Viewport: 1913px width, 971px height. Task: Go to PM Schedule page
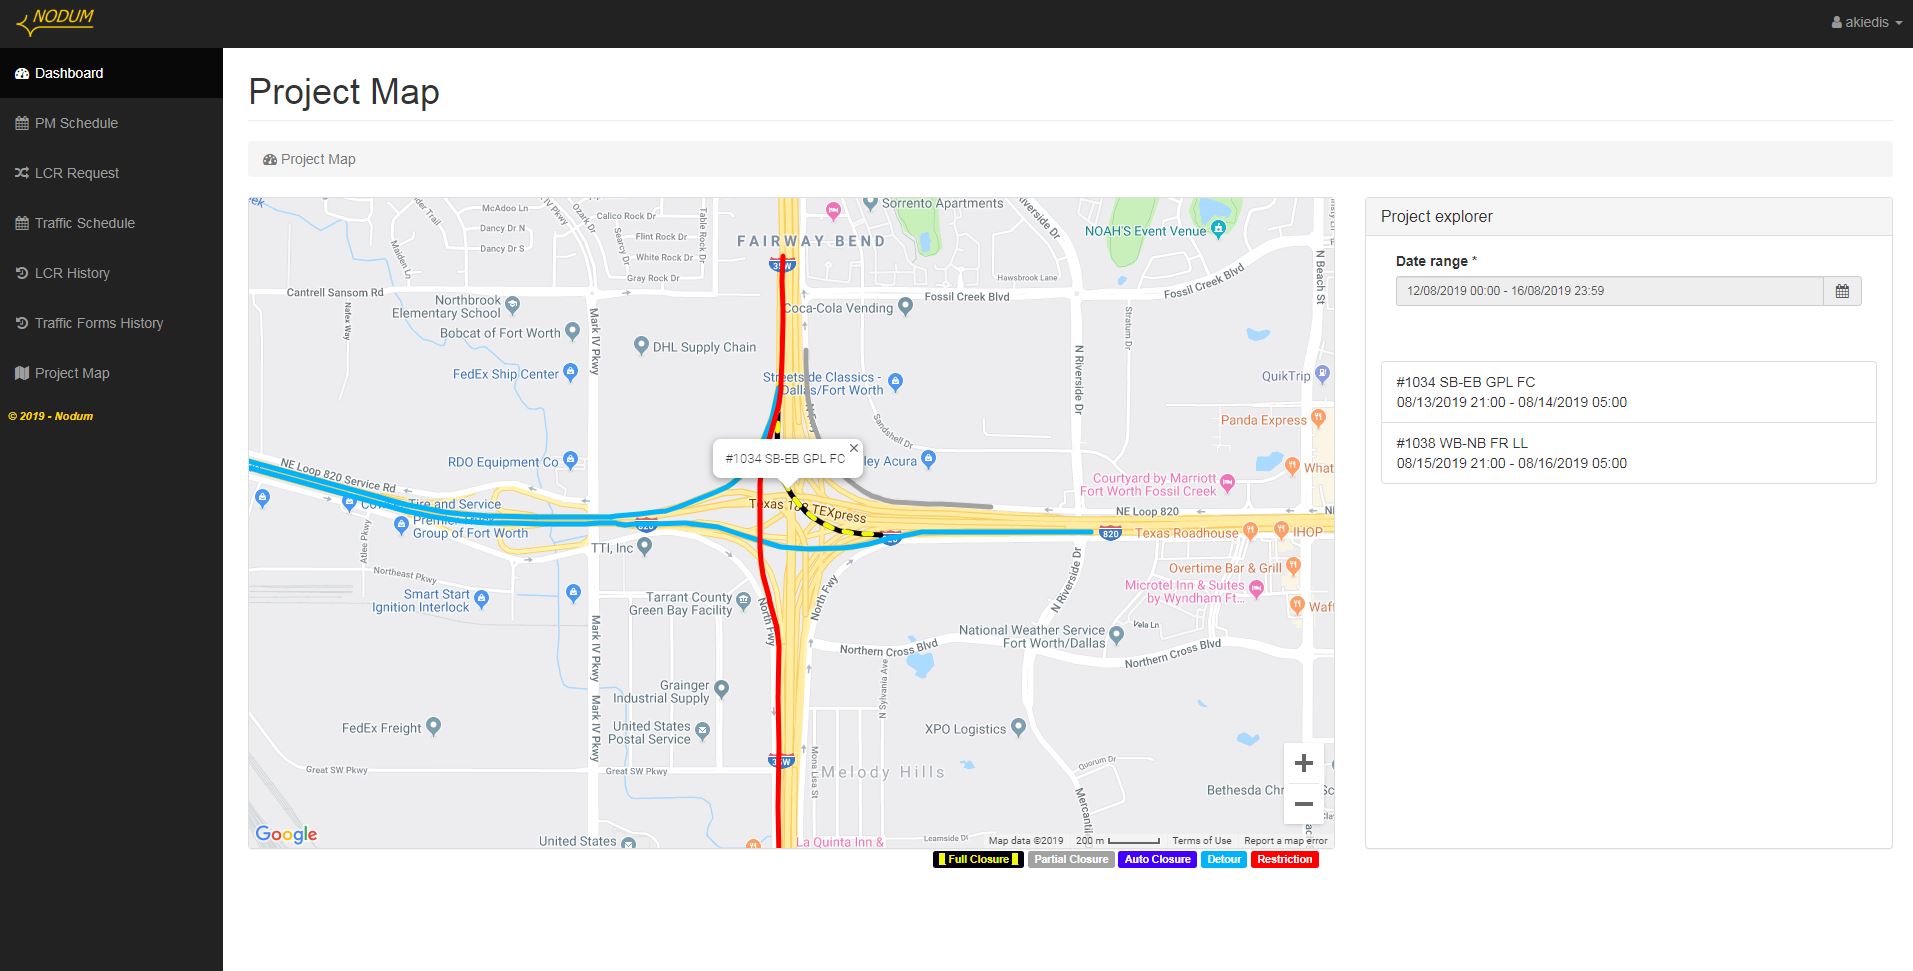click(111, 123)
